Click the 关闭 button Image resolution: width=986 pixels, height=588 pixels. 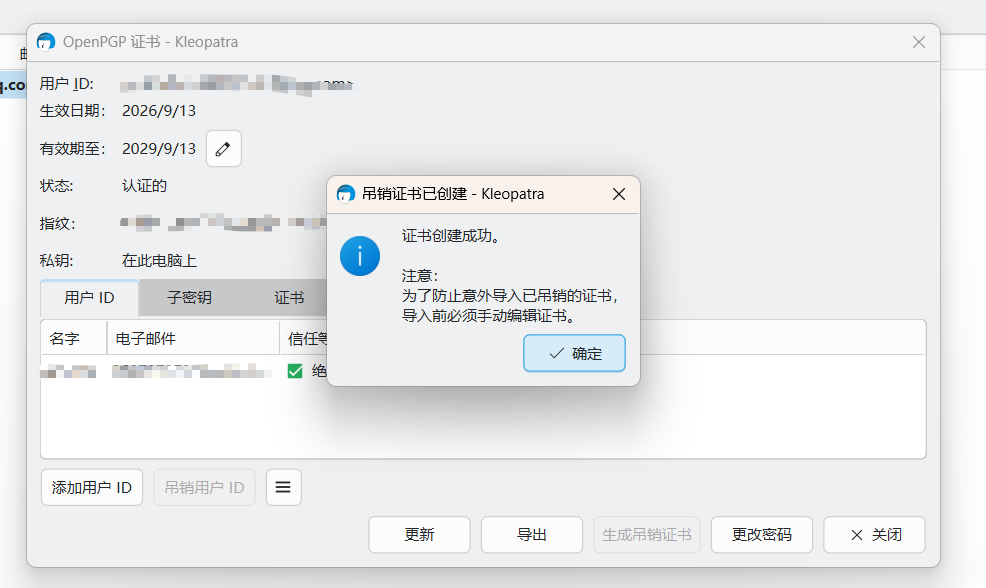coord(875,535)
